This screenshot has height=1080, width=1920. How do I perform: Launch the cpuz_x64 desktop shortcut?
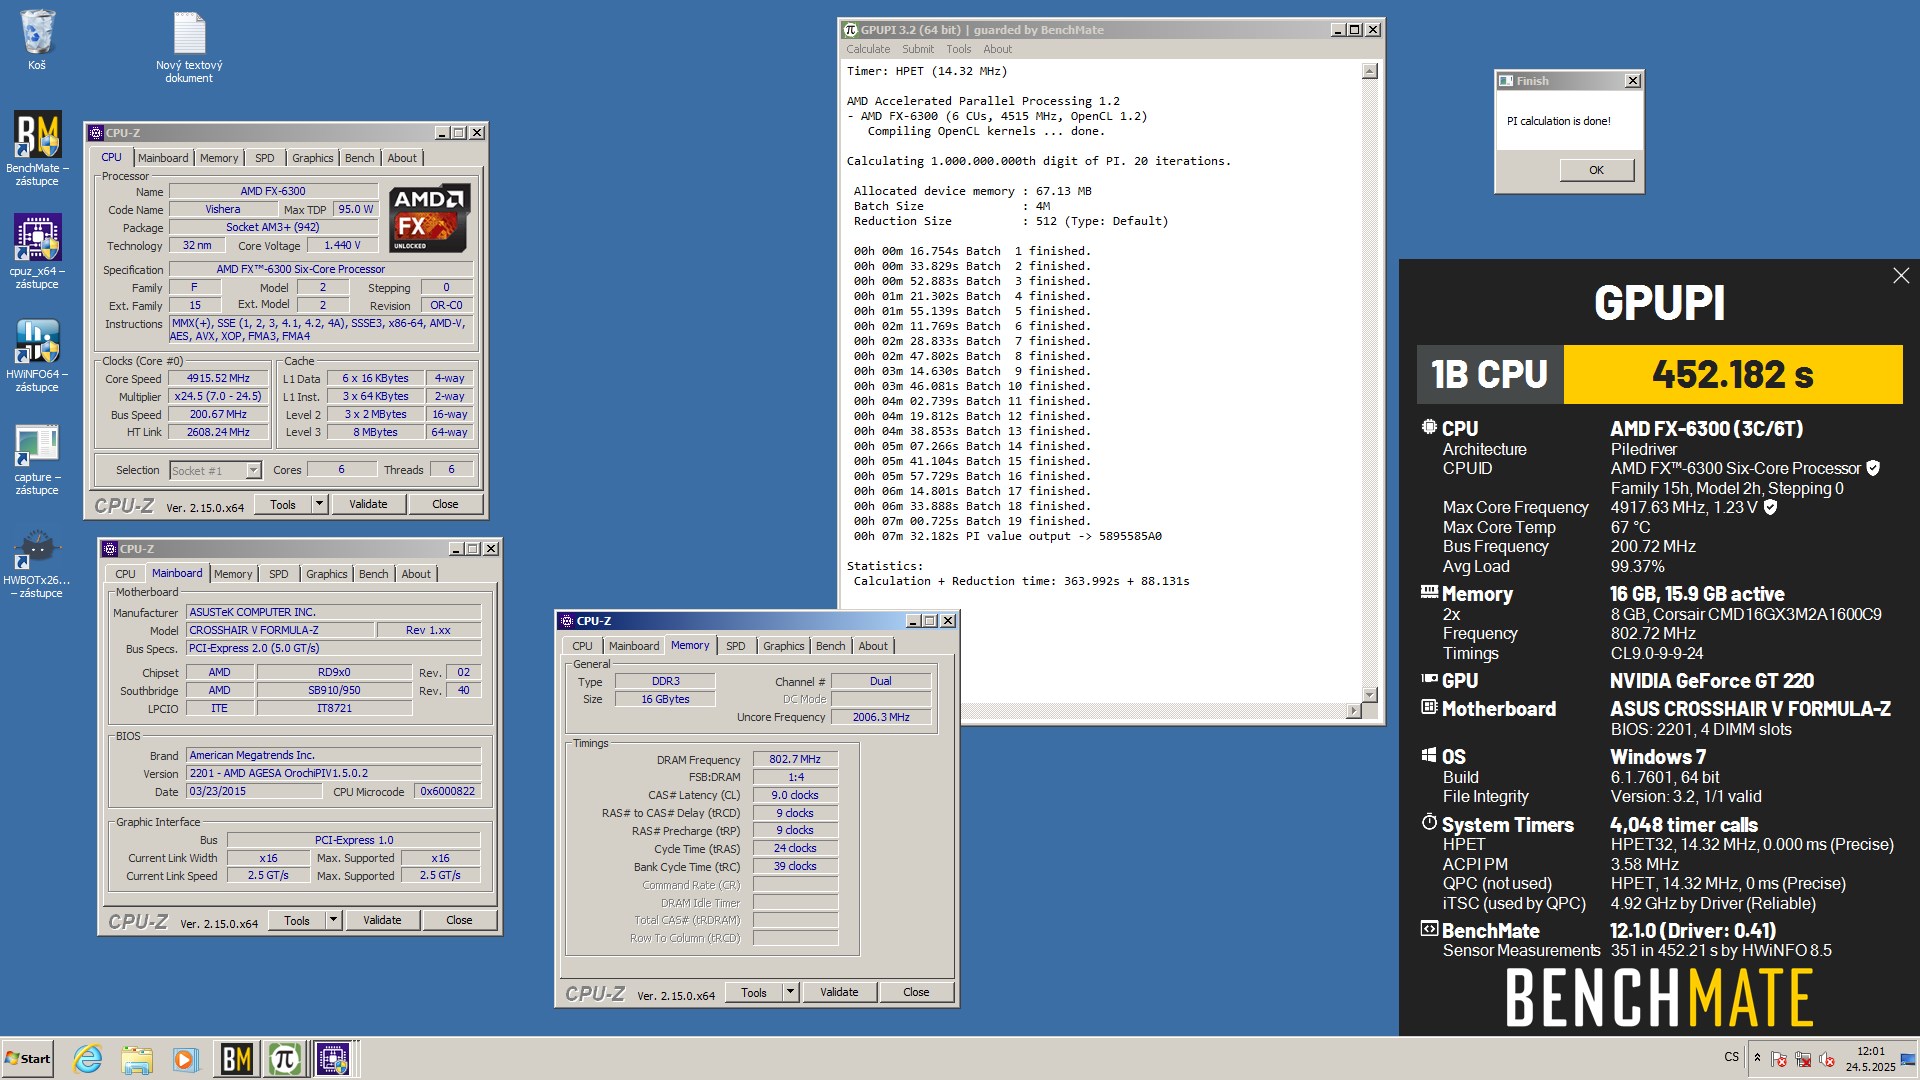(x=37, y=251)
